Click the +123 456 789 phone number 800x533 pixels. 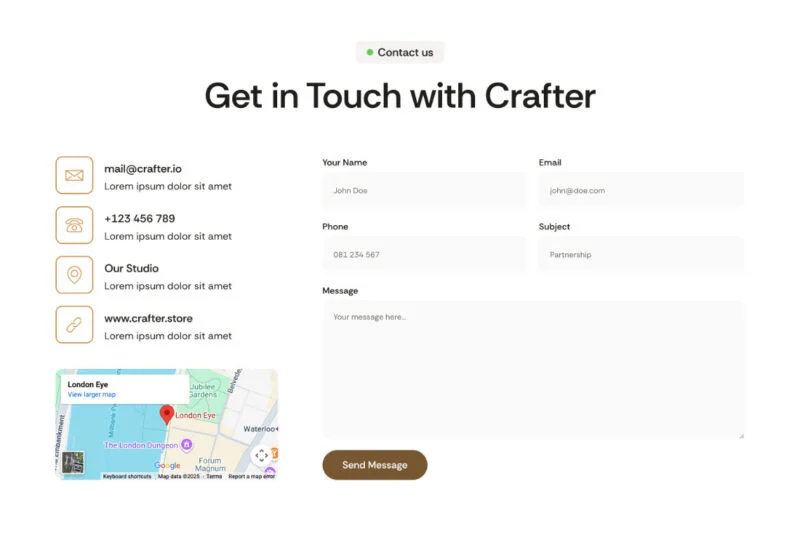tap(140, 218)
